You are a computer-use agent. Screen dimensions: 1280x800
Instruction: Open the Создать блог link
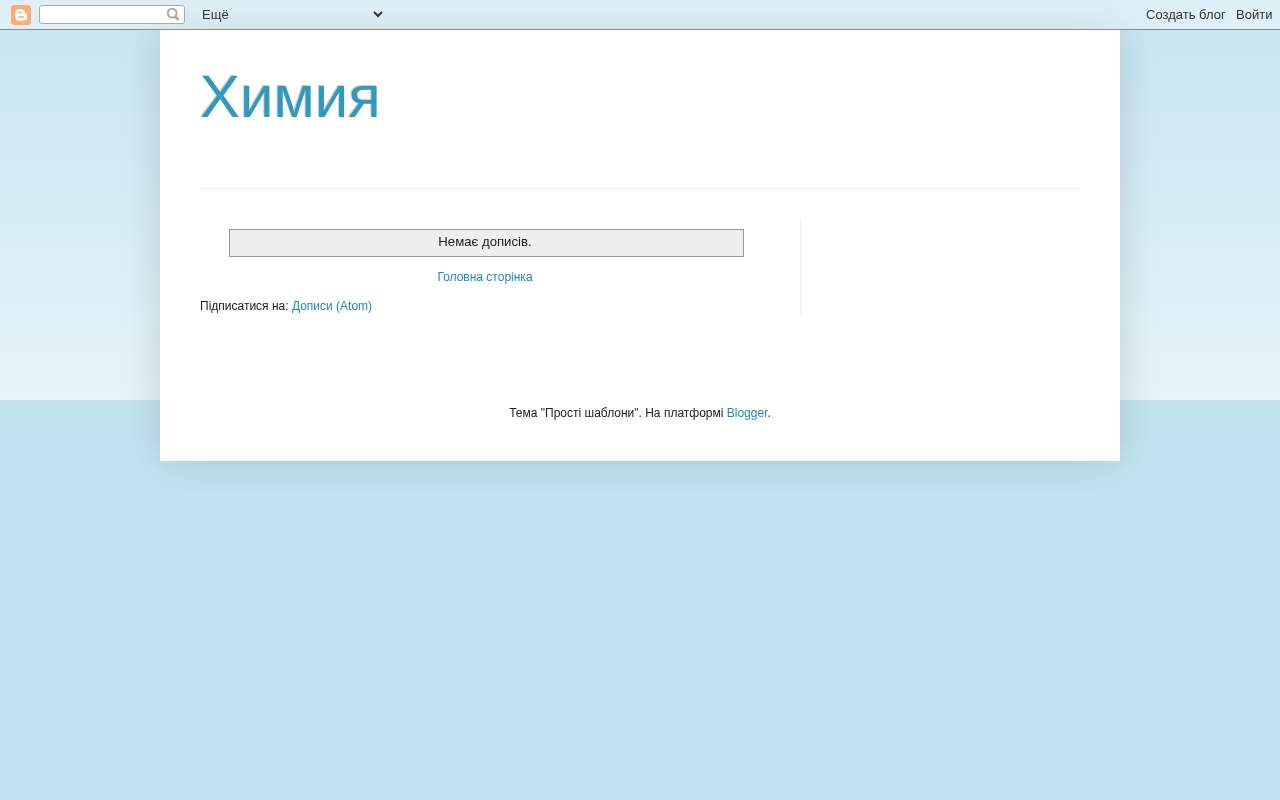(x=1185, y=15)
